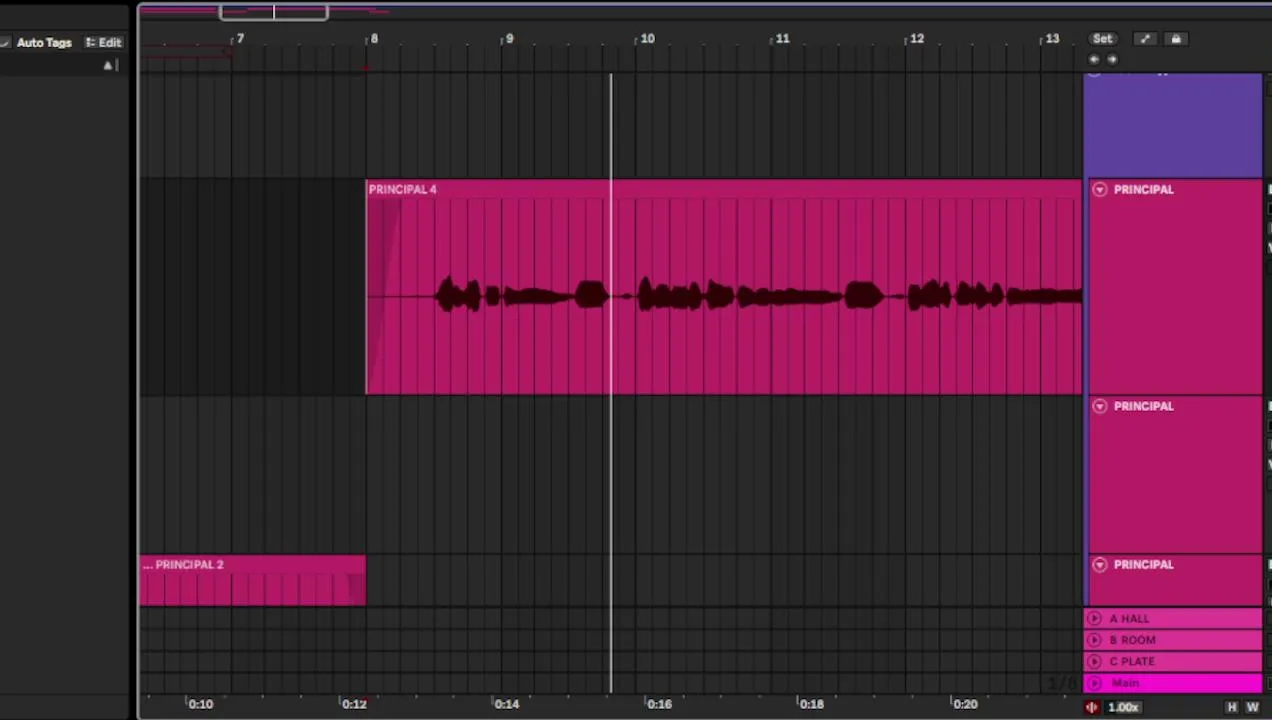Click the arrangement overview zoom box at top
This screenshot has width=1272, height=720.
(273, 12)
